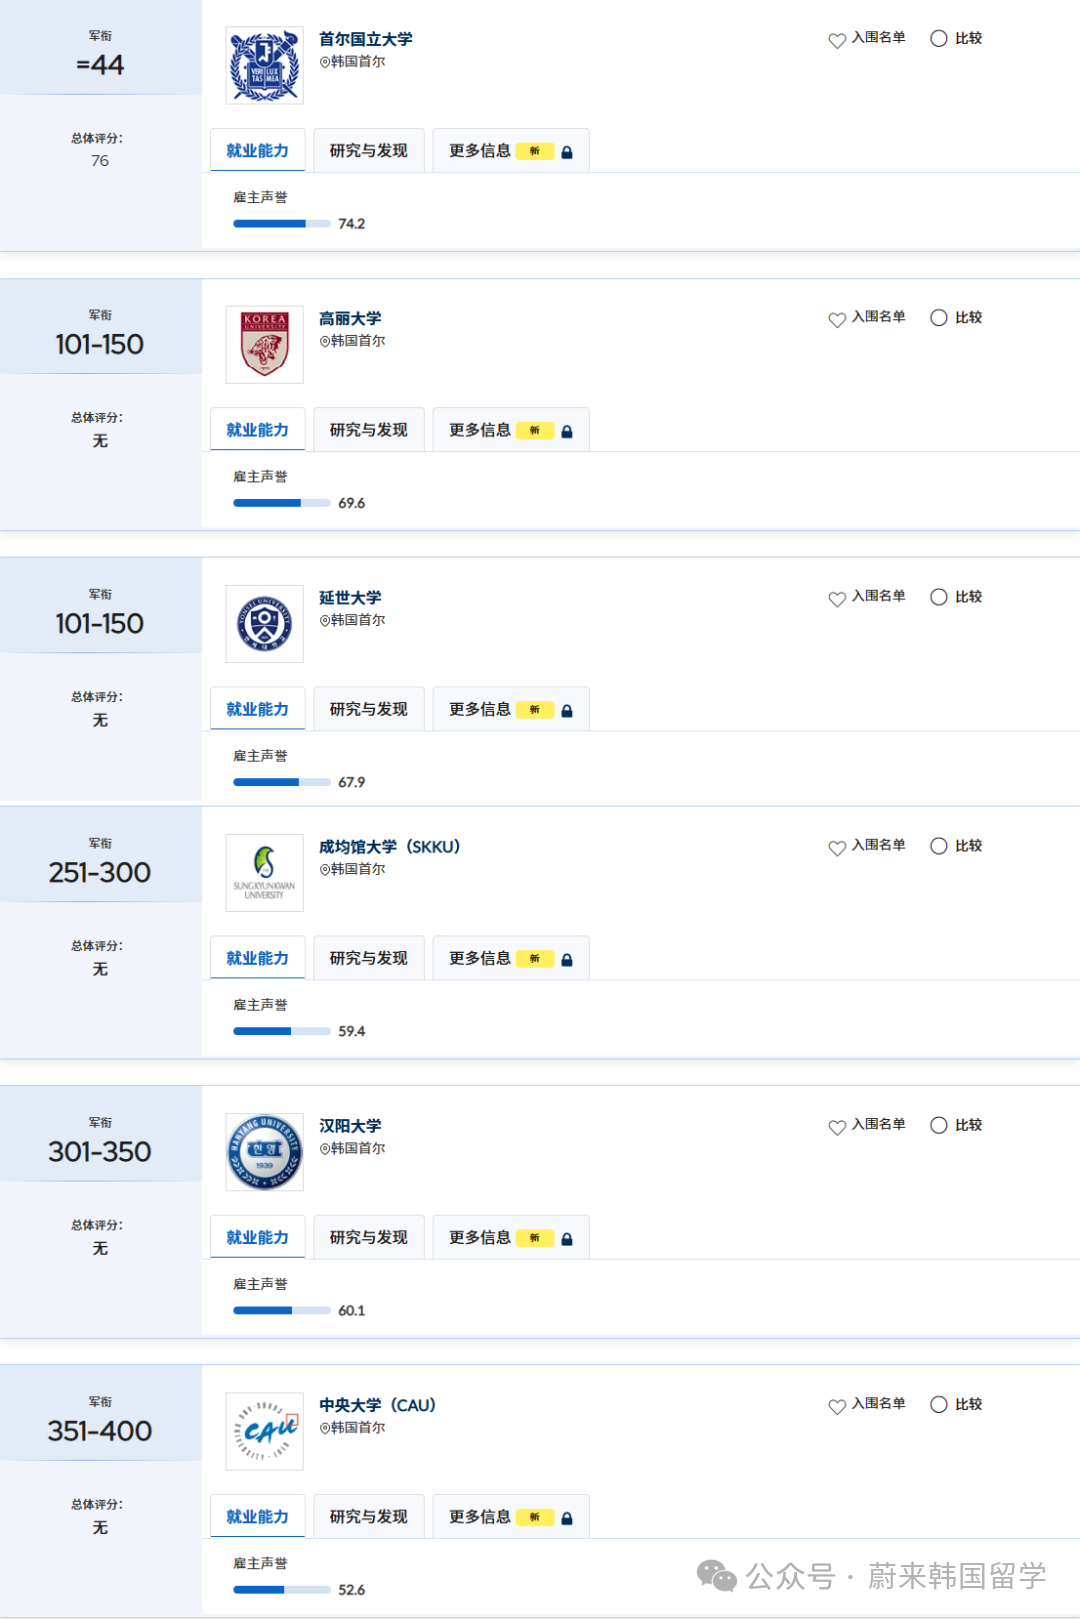The image size is (1080, 1619).
Task: Click the heart icon beside 汉阳大学
Action: point(837,1127)
